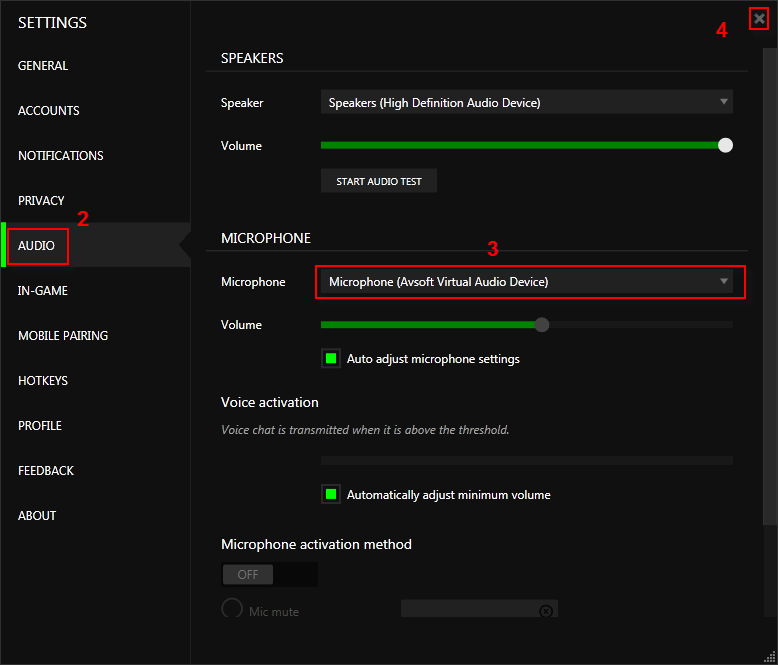Switch to the In-Game settings tab
The height and width of the screenshot is (665, 778).
43,291
